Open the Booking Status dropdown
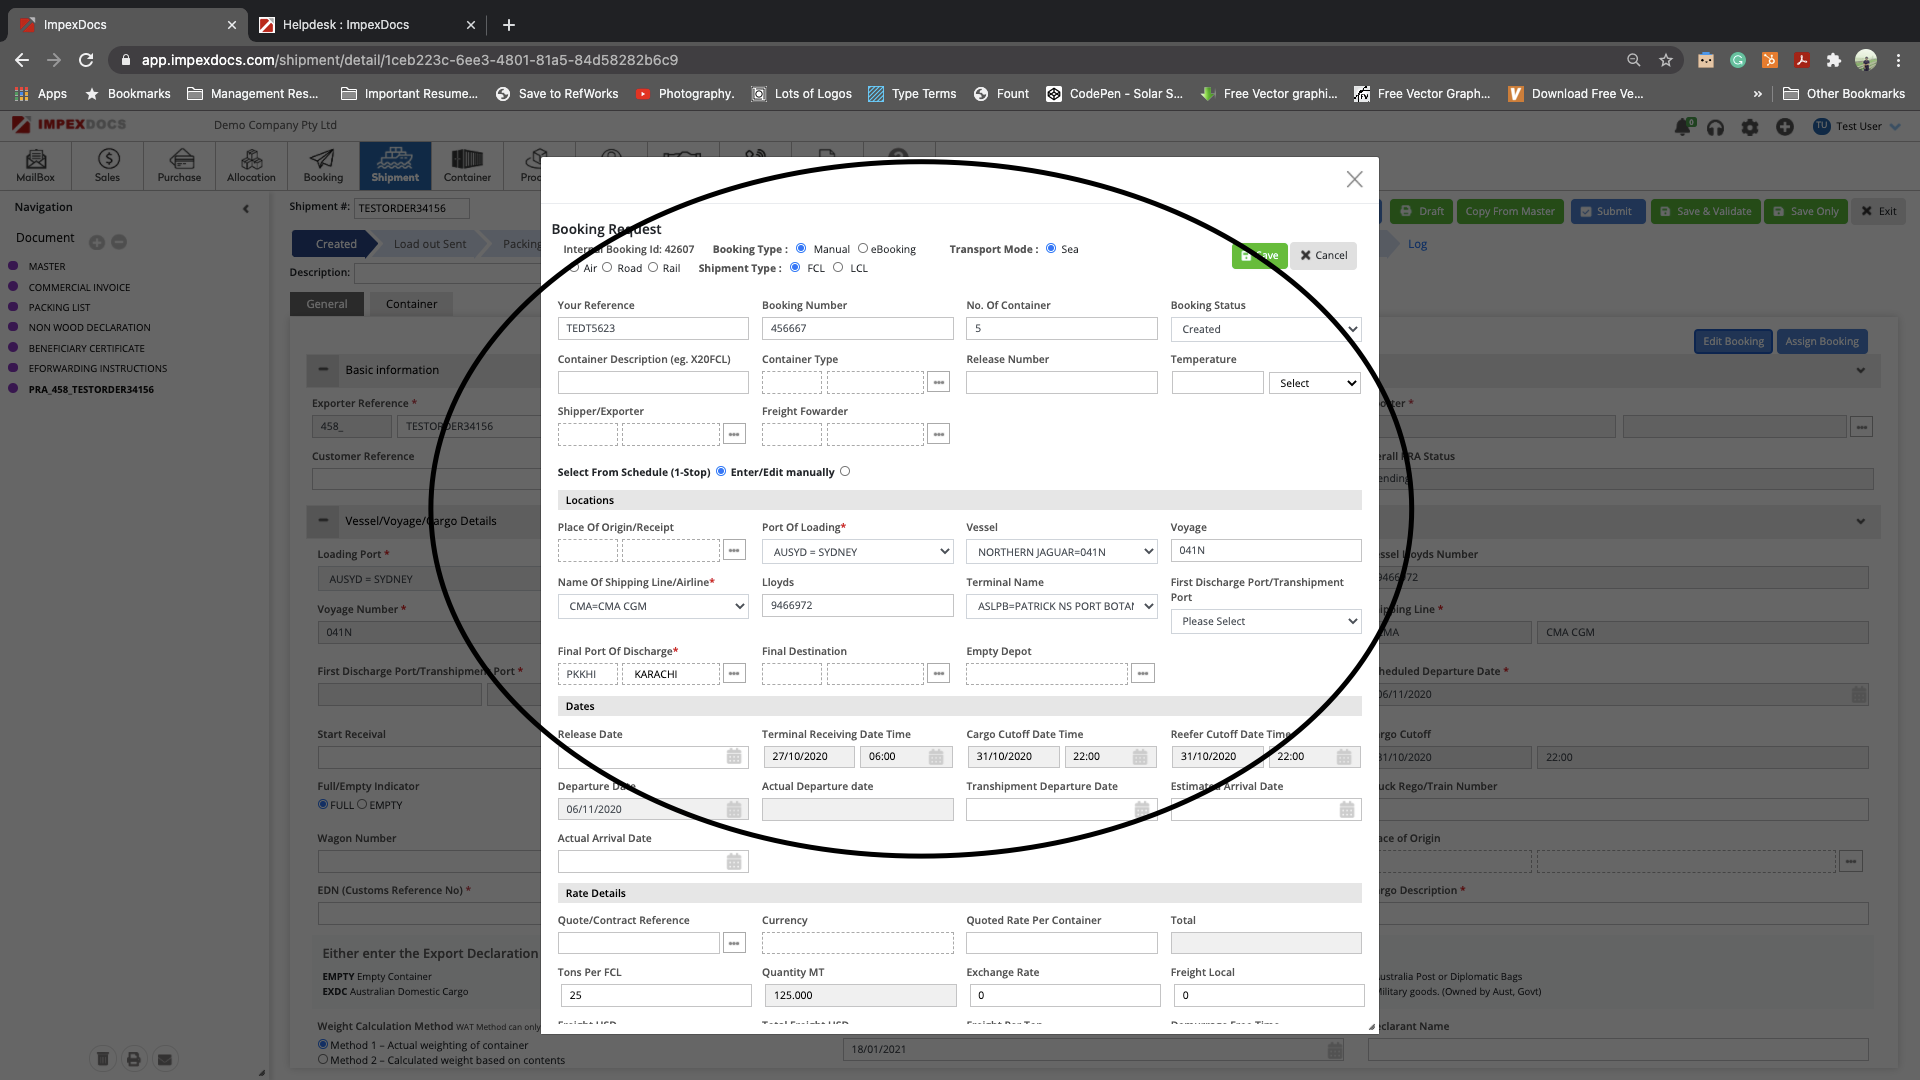 (x=1265, y=329)
